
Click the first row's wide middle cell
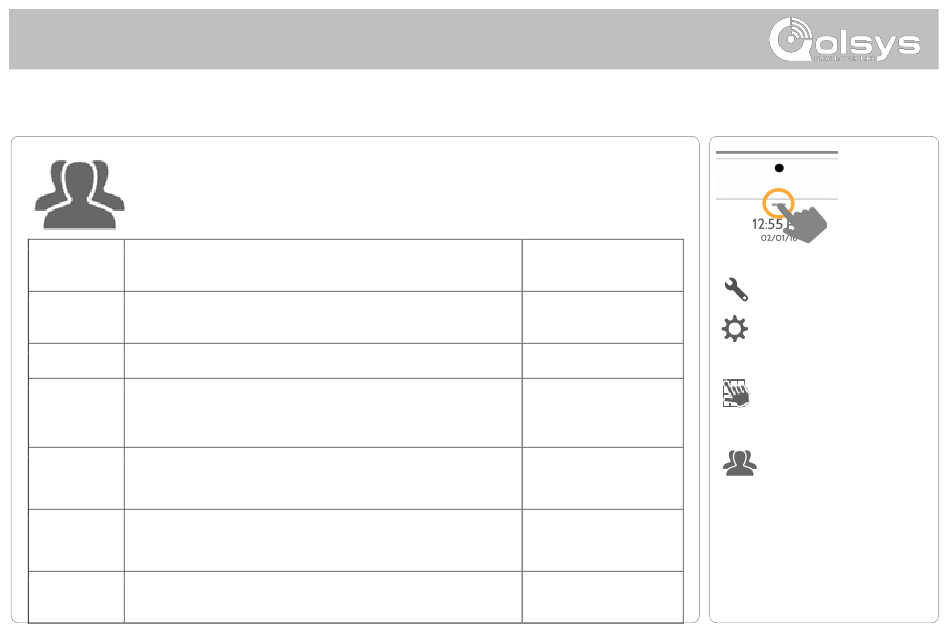[323, 265]
